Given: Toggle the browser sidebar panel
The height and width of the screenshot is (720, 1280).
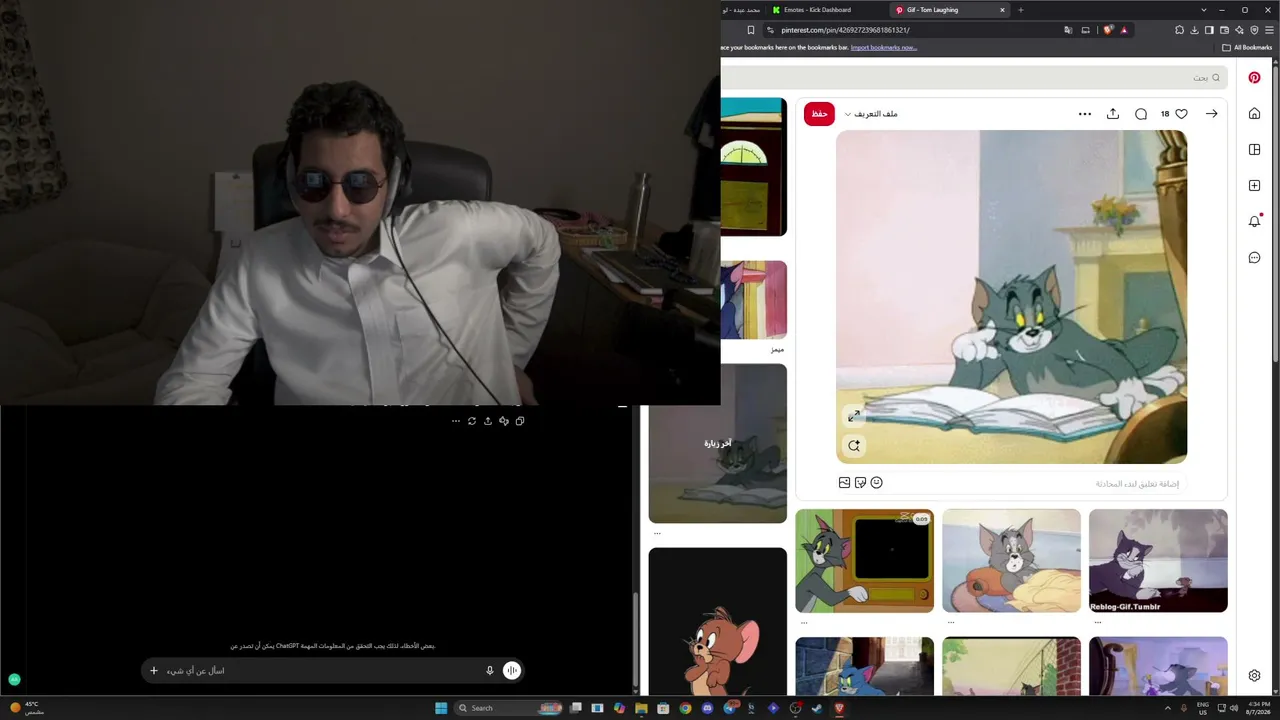Looking at the screenshot, I should click(x=1209, y=30).
